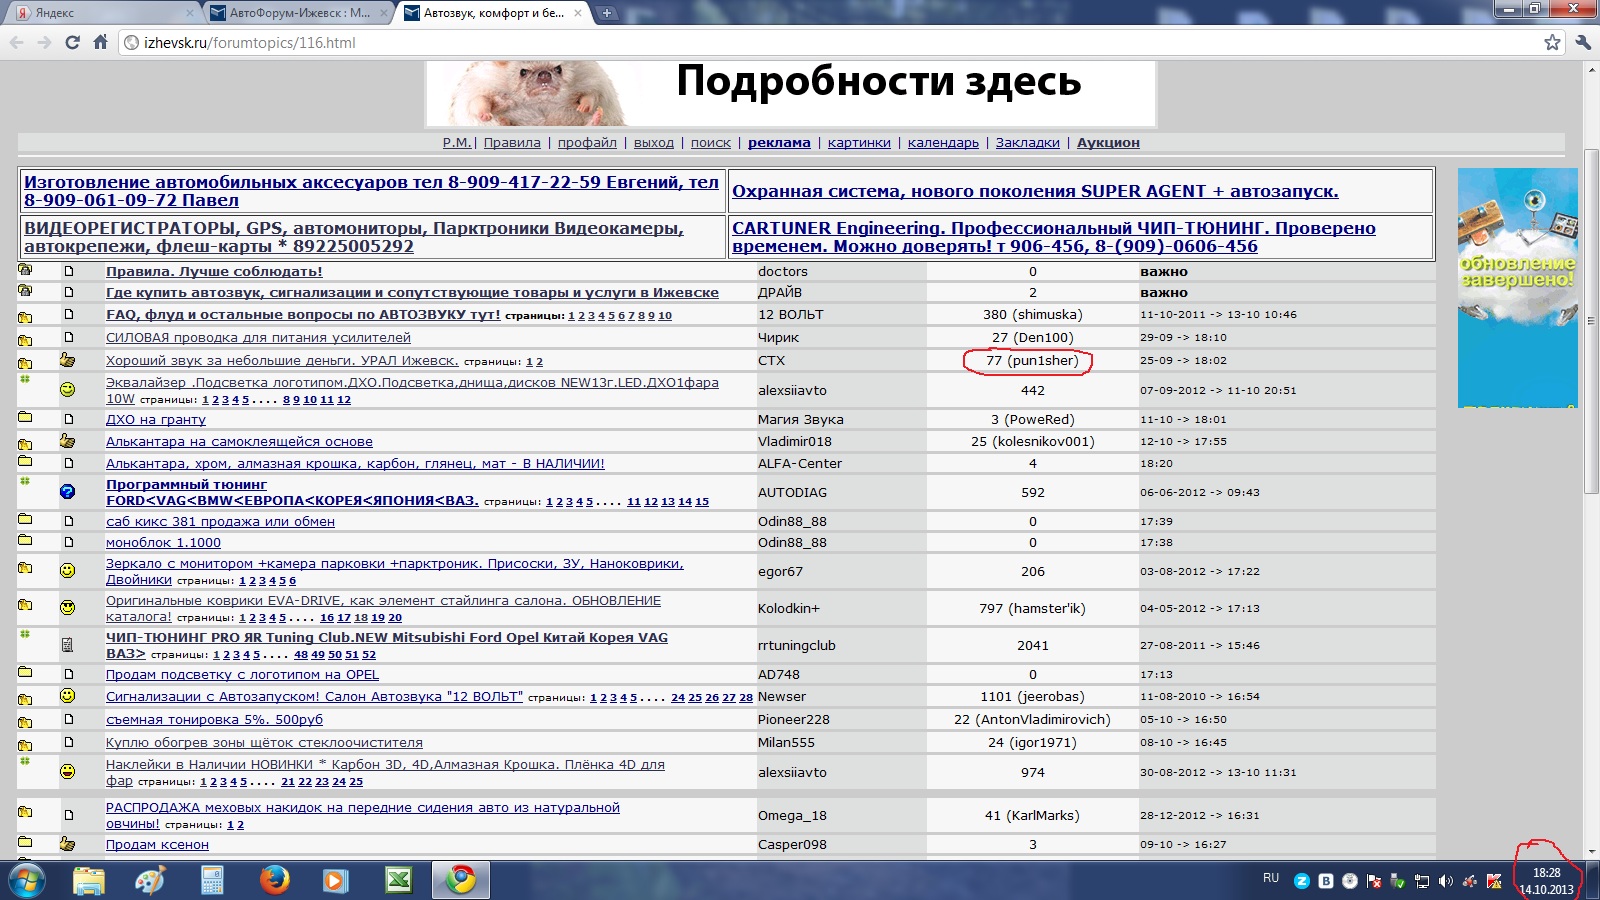1600x900 pixels.
Task: Launch Firefox from the taskbar
Action: coord(274,880)
